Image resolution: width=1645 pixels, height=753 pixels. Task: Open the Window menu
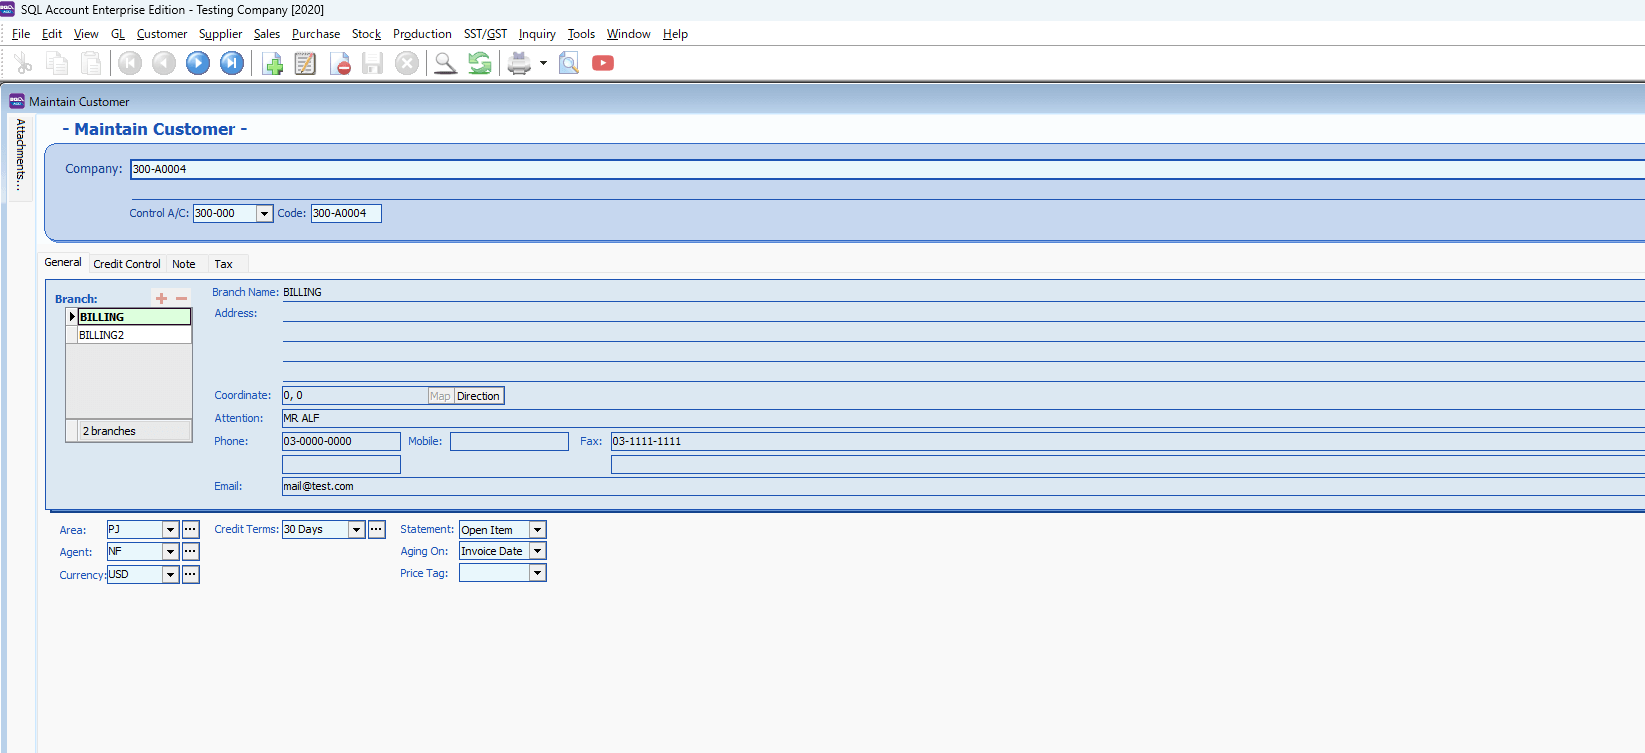tap(628, 34)
